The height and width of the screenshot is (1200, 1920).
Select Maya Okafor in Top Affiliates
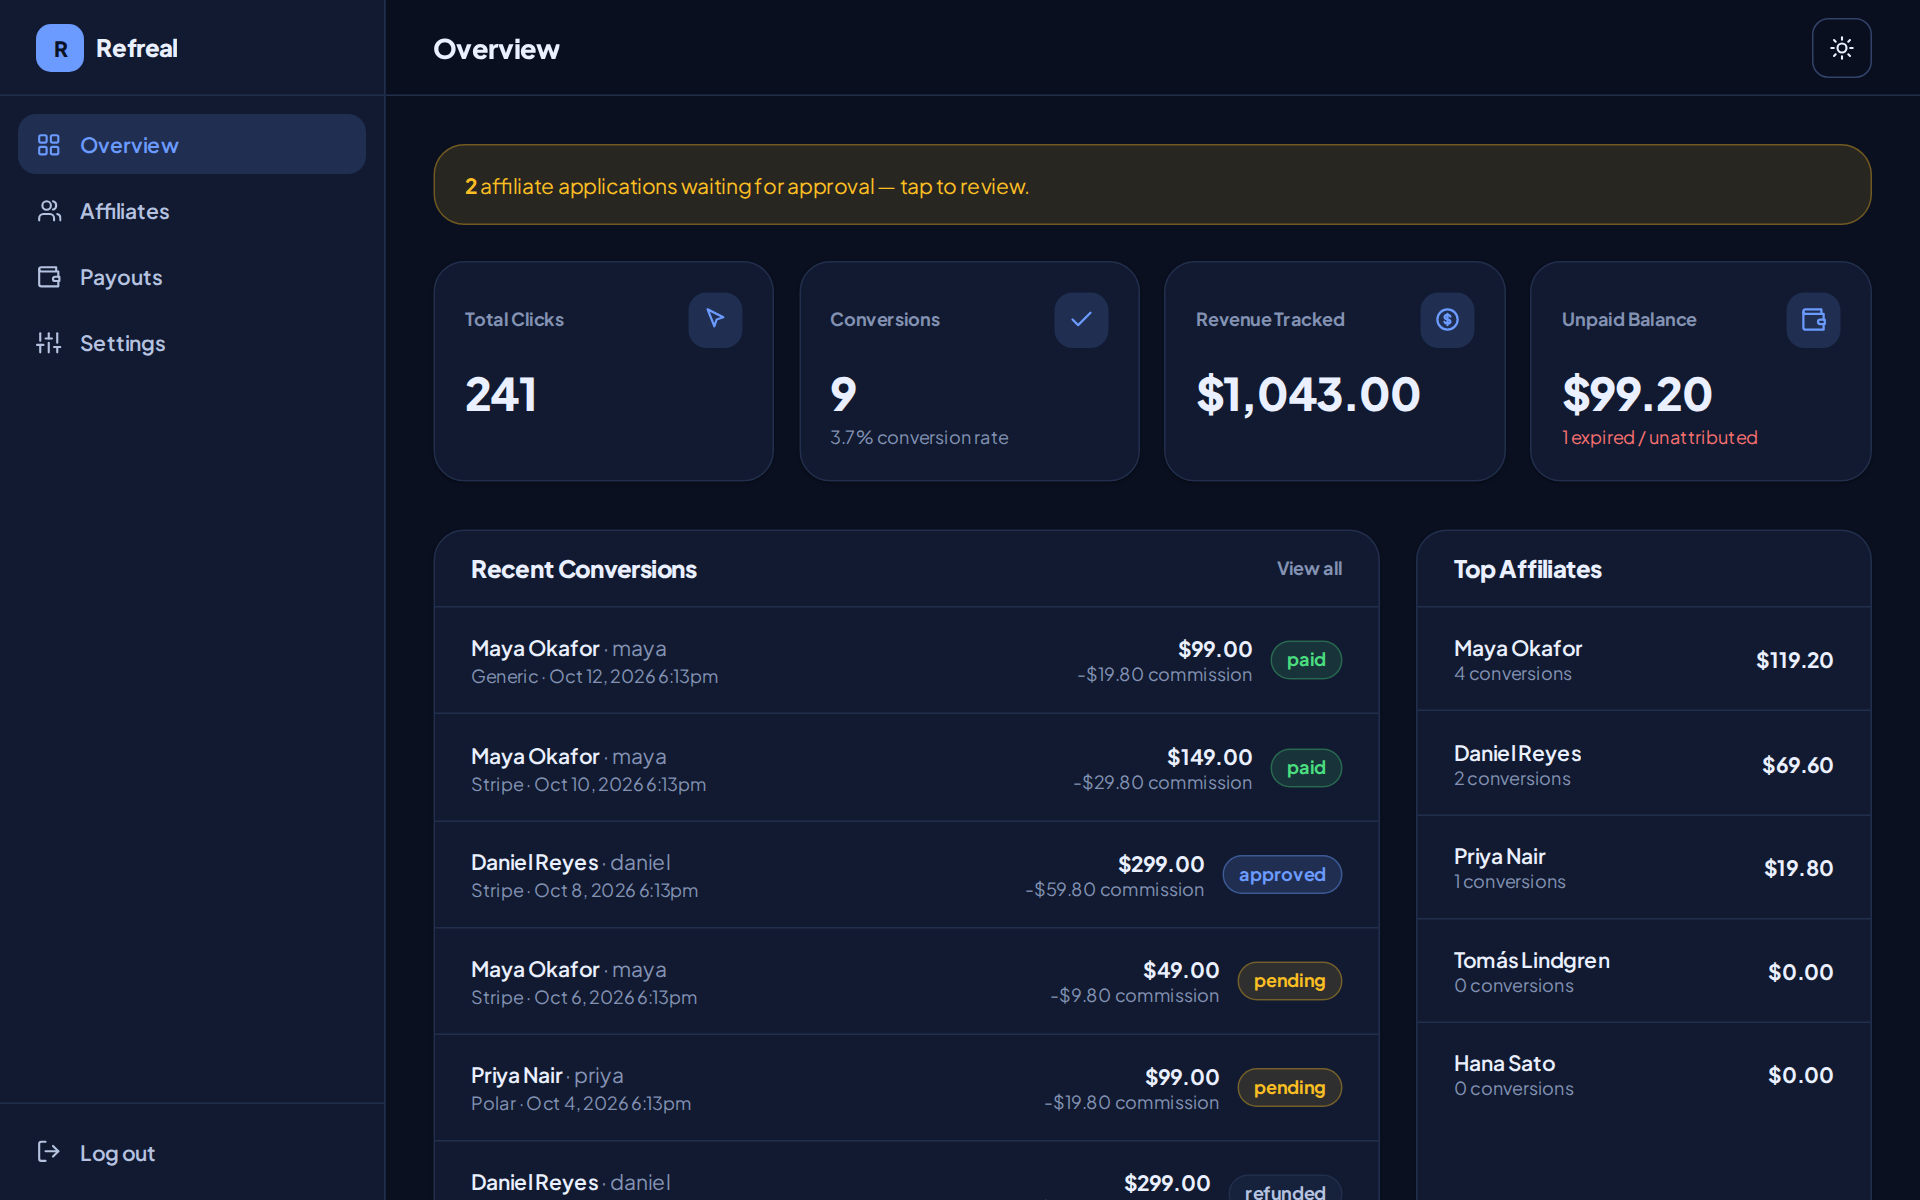[1643, 659]
